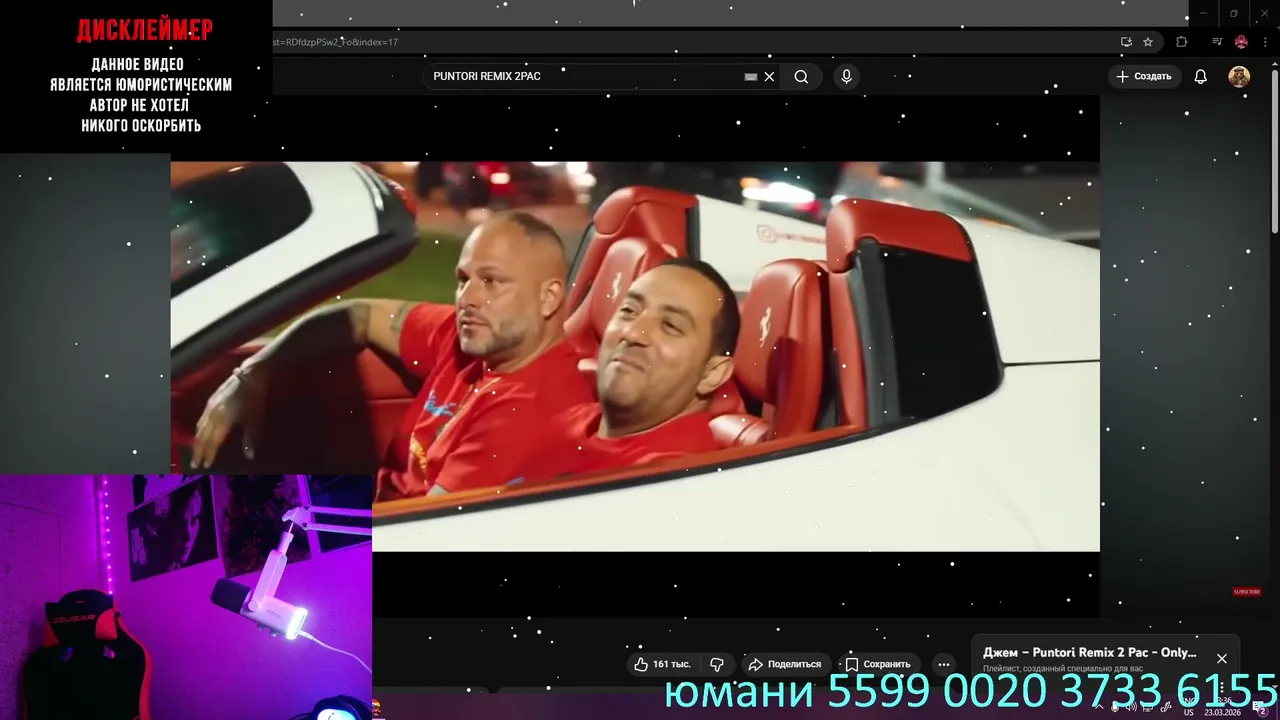
Task: Click the page vertical scrollbar thumb
Action: (x=1274, y=150)
